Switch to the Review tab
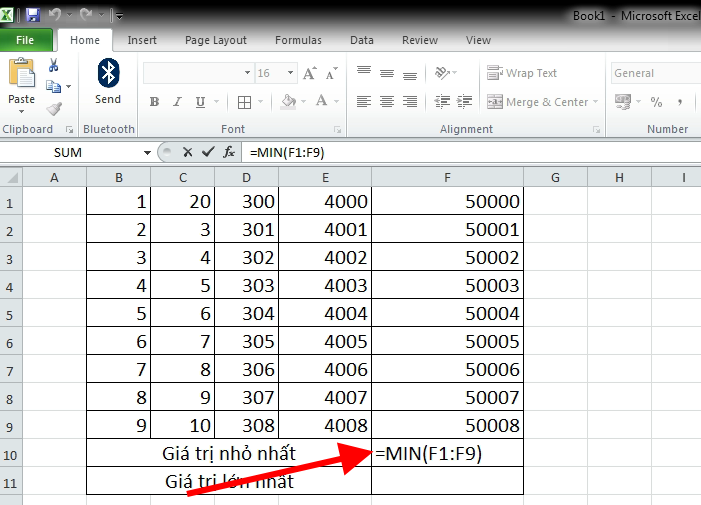This screenshot has height=505, width=701. coord(419,40)
